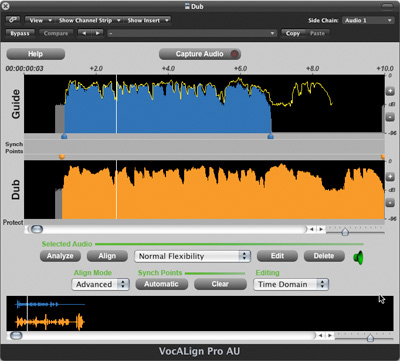Click the Capture Audio button
Image resolution: width=400 pixels, height=361 pixels.
point(199,54)
